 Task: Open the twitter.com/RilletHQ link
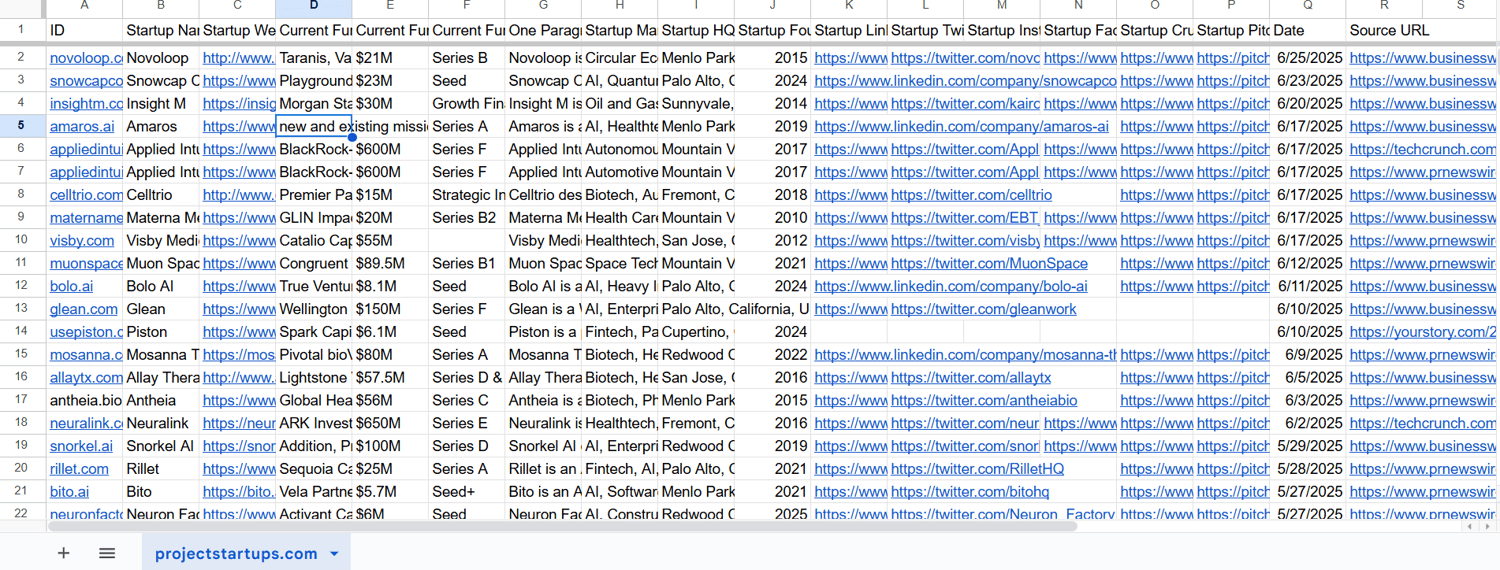977,469
